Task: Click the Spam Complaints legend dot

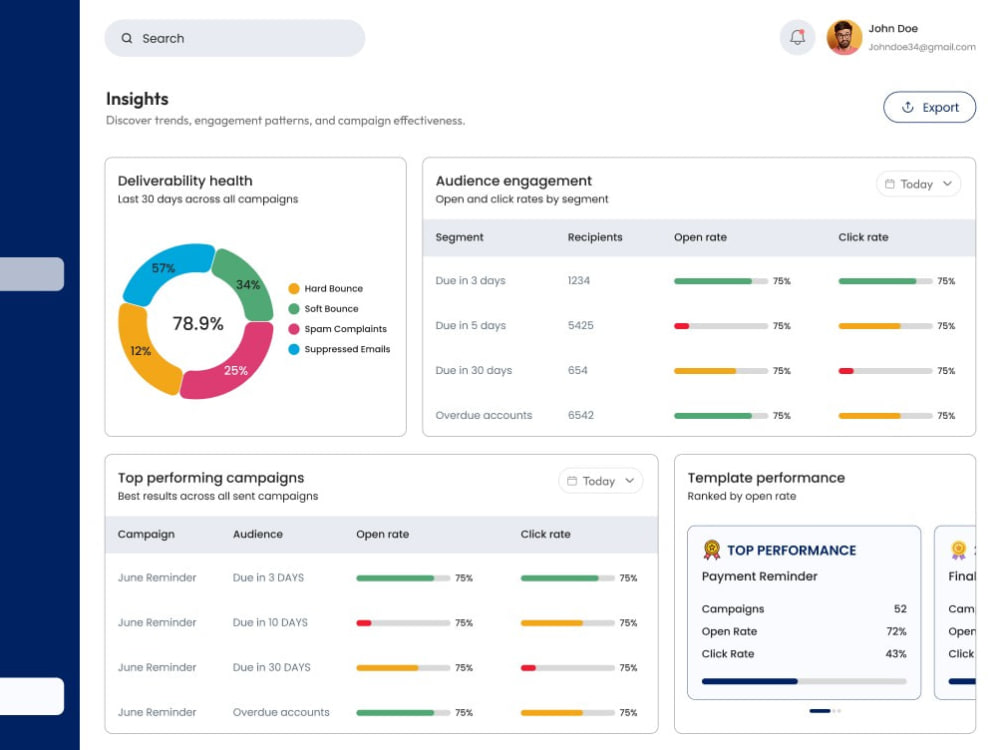Action: pos(294,329)
